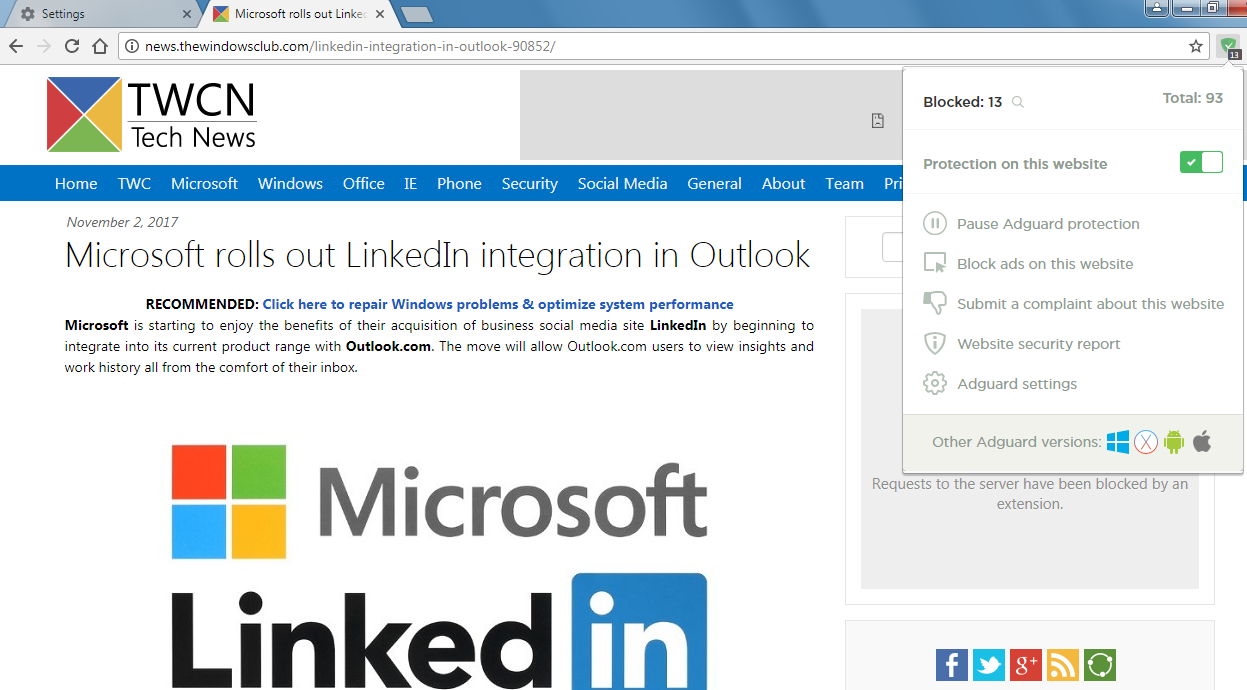Click the document icon in banner area

pyautogui.click(x=878, y=121)
